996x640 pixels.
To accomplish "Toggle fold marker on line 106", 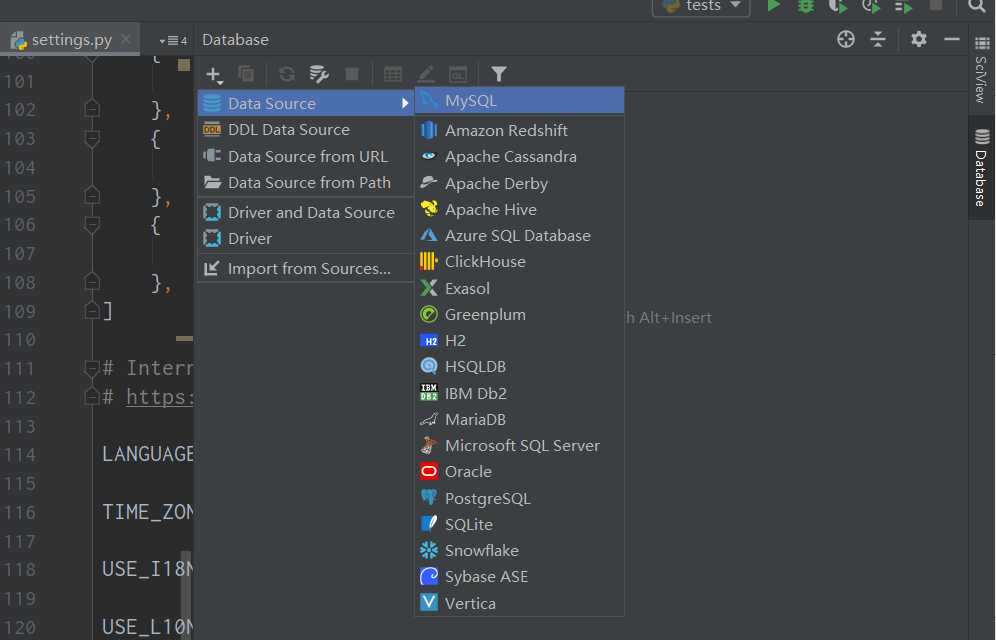I will [x=92, y=224].
